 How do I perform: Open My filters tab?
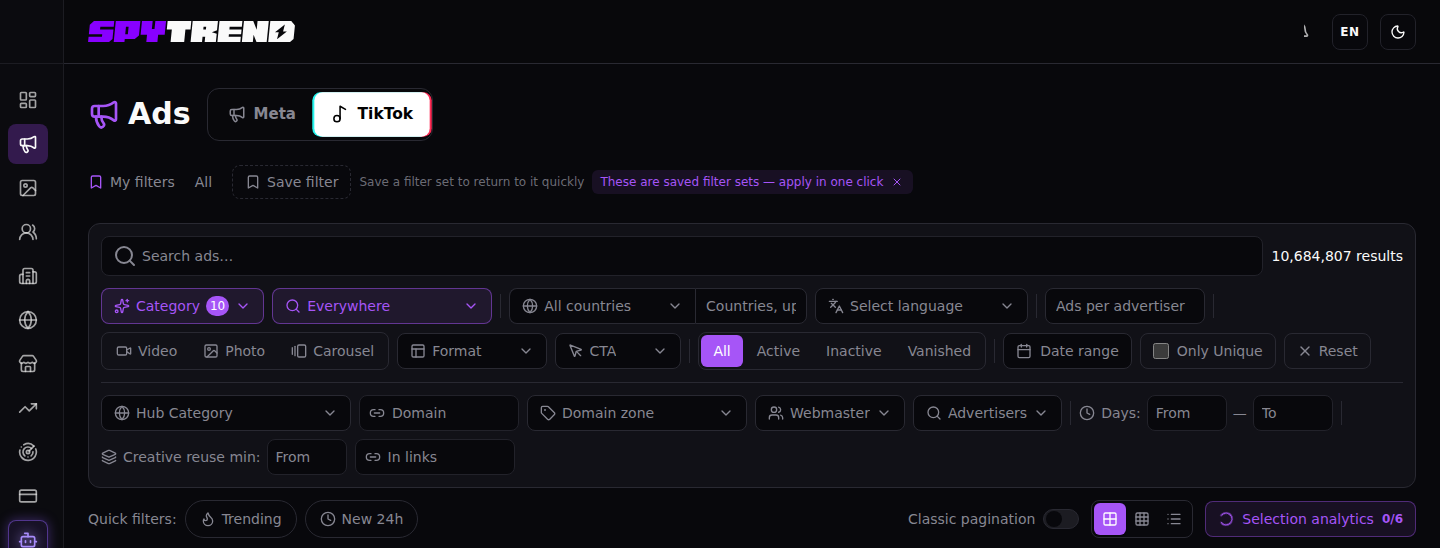(132, 182)
